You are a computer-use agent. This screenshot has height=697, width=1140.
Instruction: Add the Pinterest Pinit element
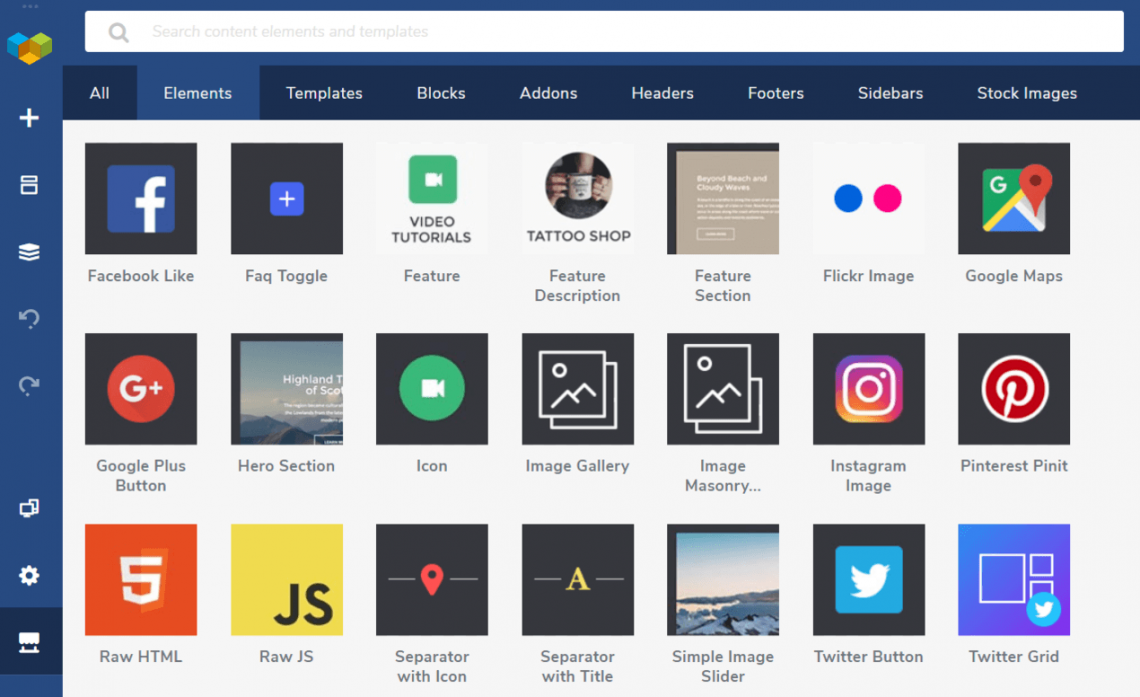[x=1013, y=389]
